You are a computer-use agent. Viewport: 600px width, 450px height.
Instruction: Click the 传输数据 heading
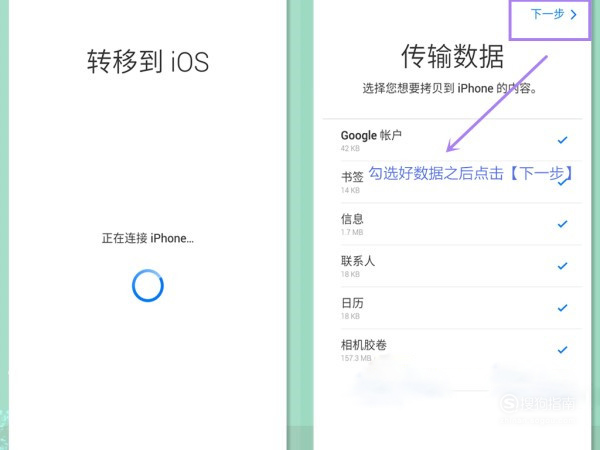pos(452,56)
